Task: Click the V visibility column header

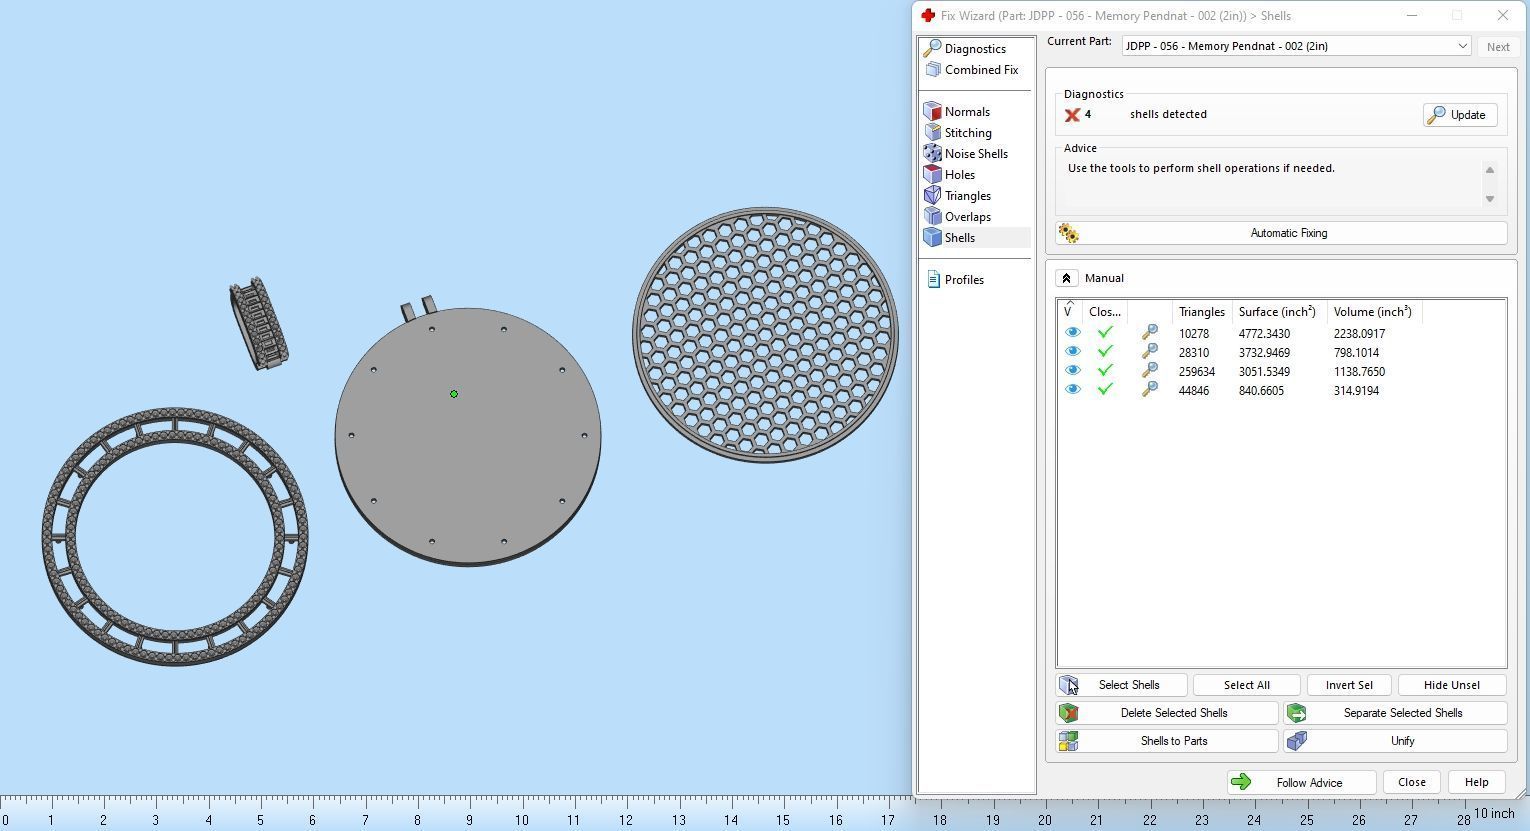Action: tap(1070, 312)
